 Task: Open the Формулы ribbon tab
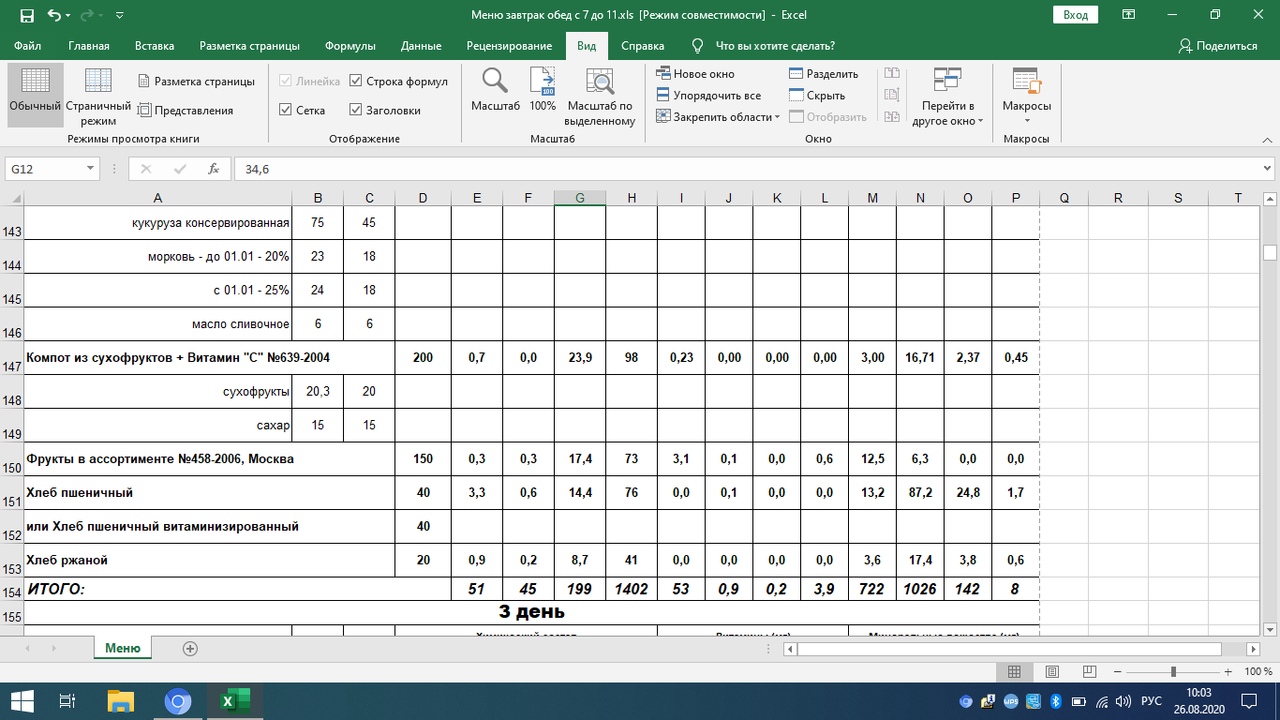click(350, 46)
